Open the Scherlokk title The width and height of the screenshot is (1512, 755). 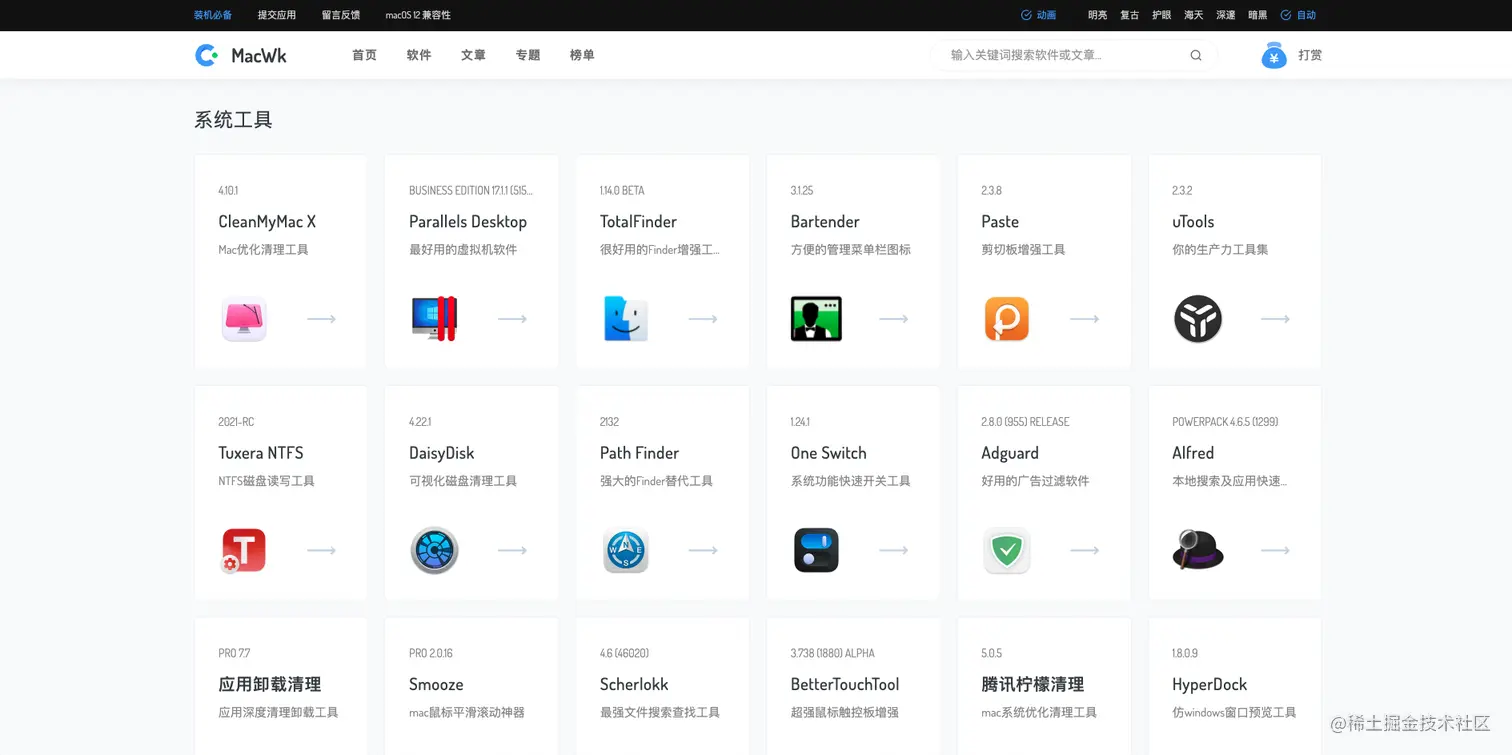point(634,684)
